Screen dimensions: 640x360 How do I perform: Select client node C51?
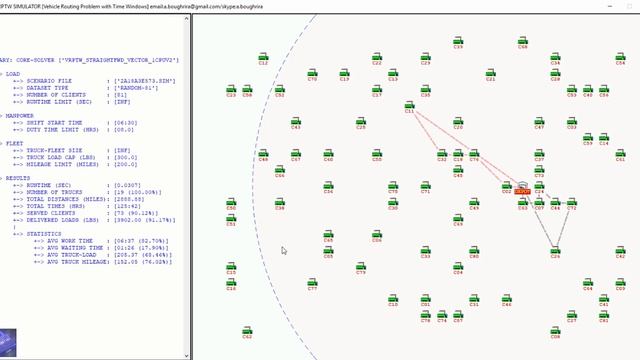pos(231,219)
